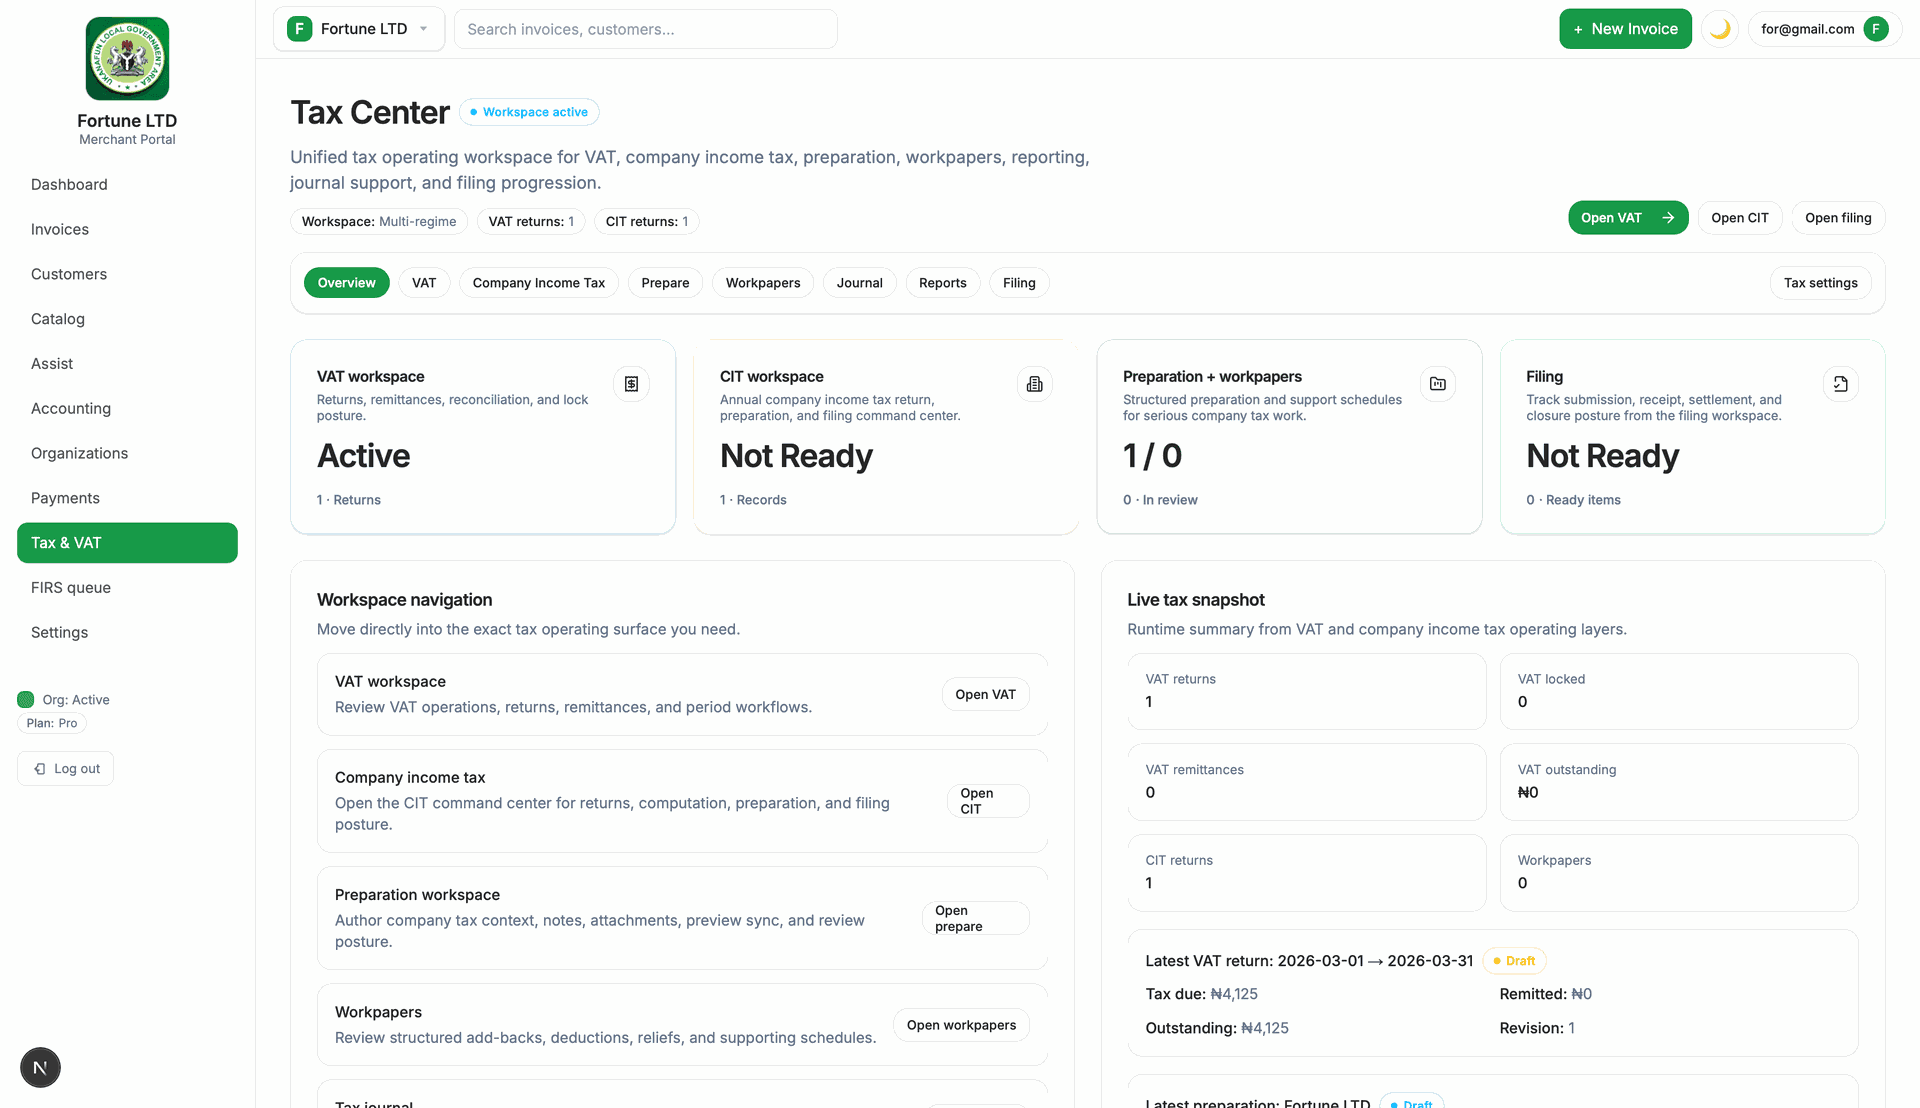Click Open CIT in Workspace navigation
The image size is (1920, 1108).
pyautogui.click(x=988, y=801)
